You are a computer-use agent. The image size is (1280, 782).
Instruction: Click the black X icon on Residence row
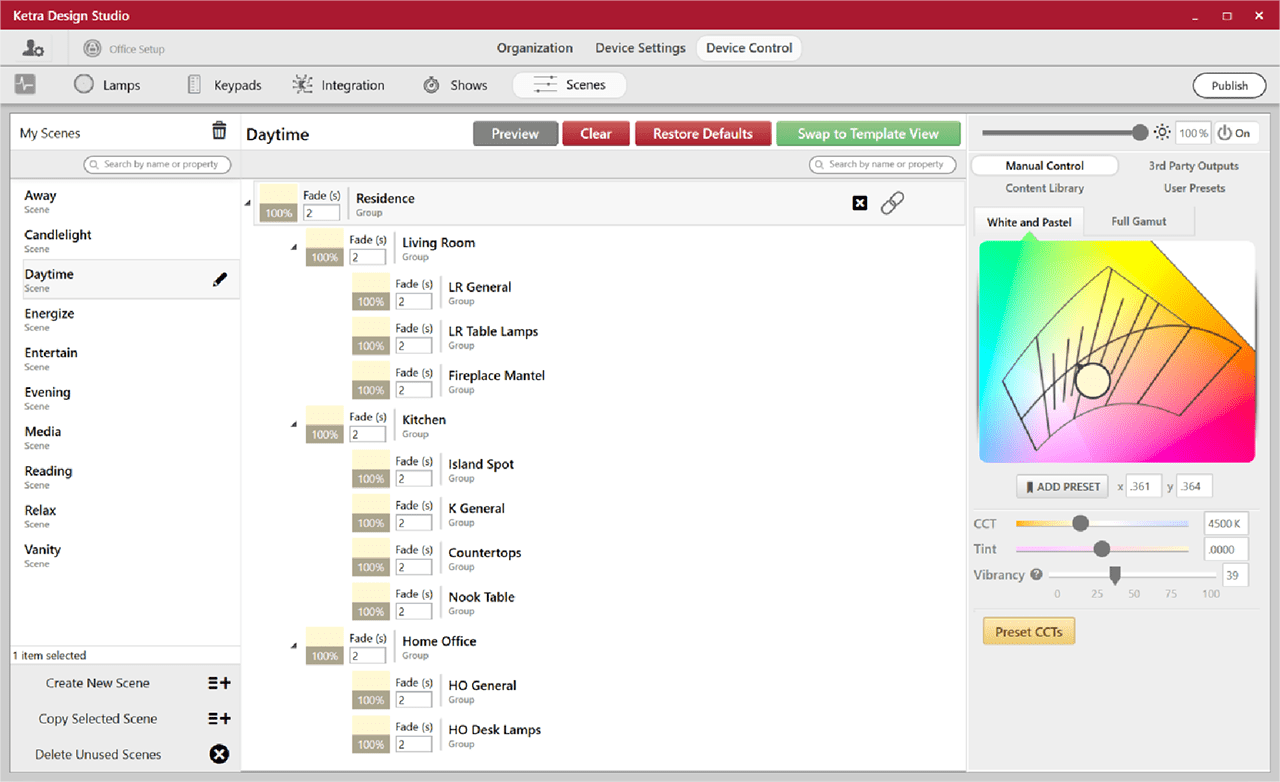pos(859,203)
